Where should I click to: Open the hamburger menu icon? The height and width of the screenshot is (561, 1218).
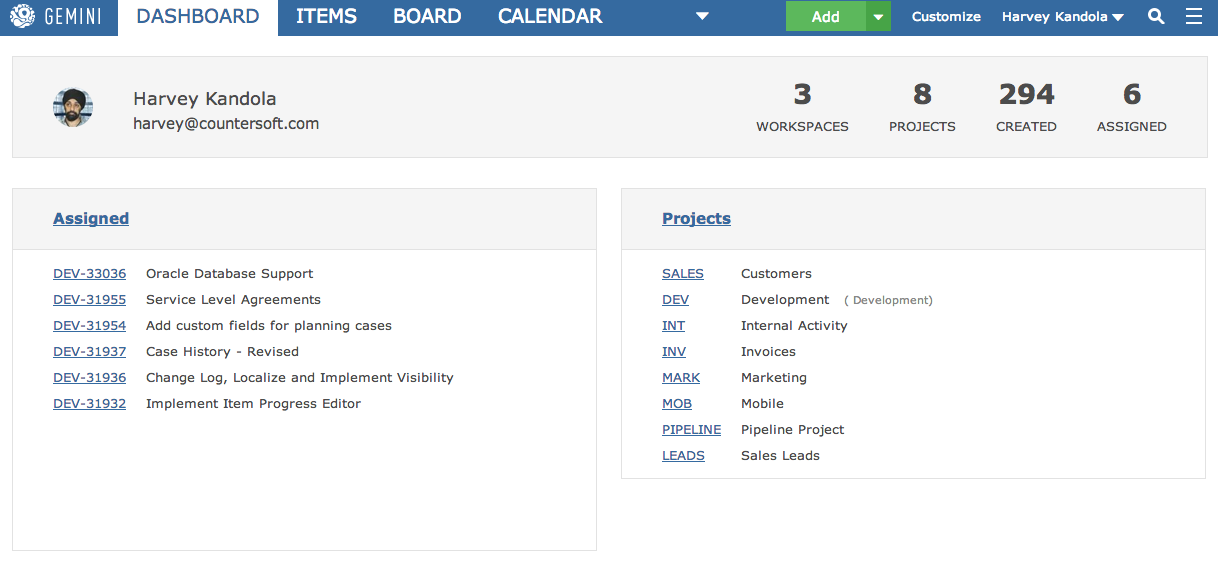coord(1193,17)
